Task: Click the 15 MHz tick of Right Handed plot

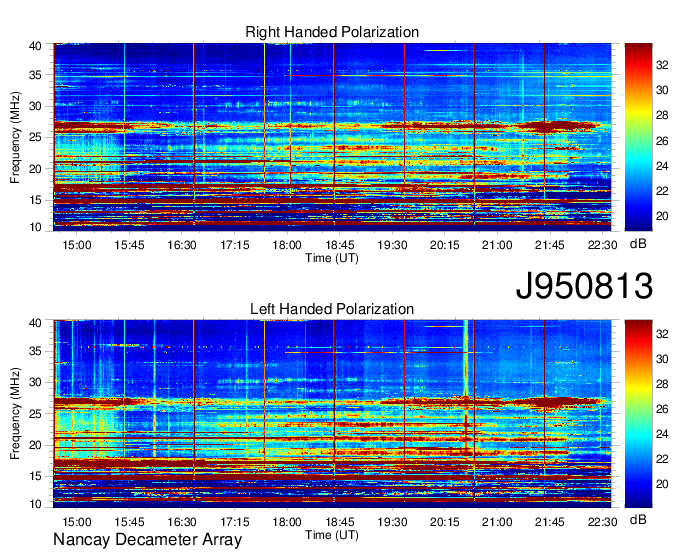Action: pos(35,200)
